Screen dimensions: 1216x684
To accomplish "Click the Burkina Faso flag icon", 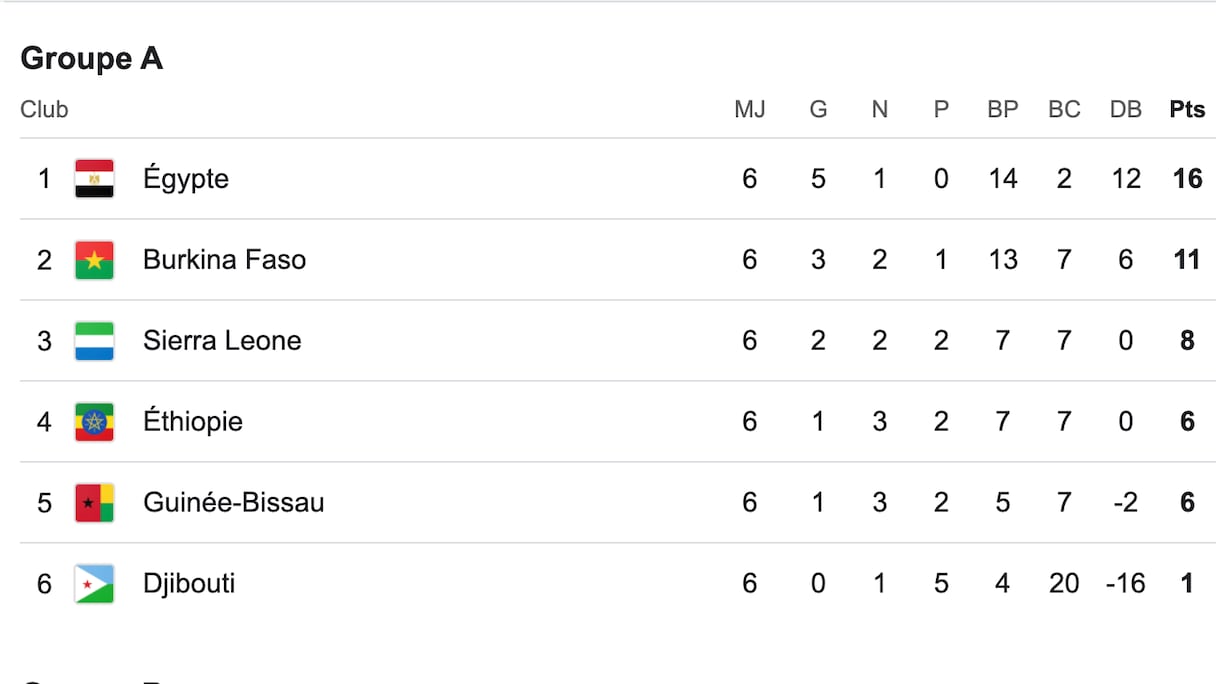I will pos(94,260).
